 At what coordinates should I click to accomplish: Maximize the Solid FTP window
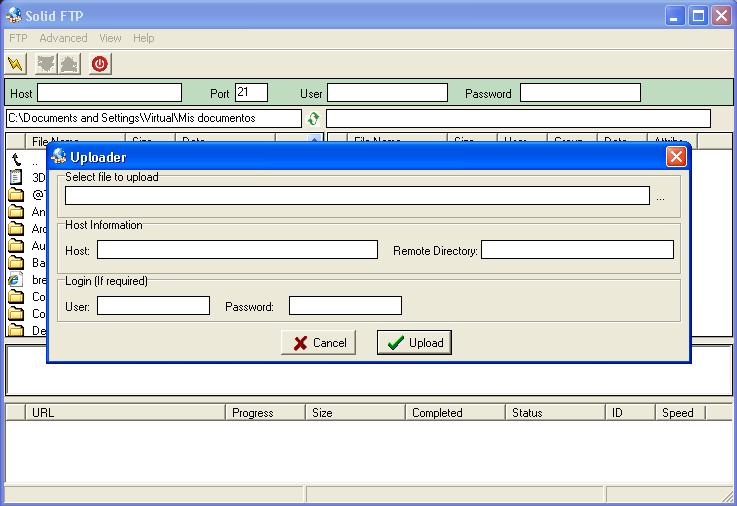tap(698, 16)
